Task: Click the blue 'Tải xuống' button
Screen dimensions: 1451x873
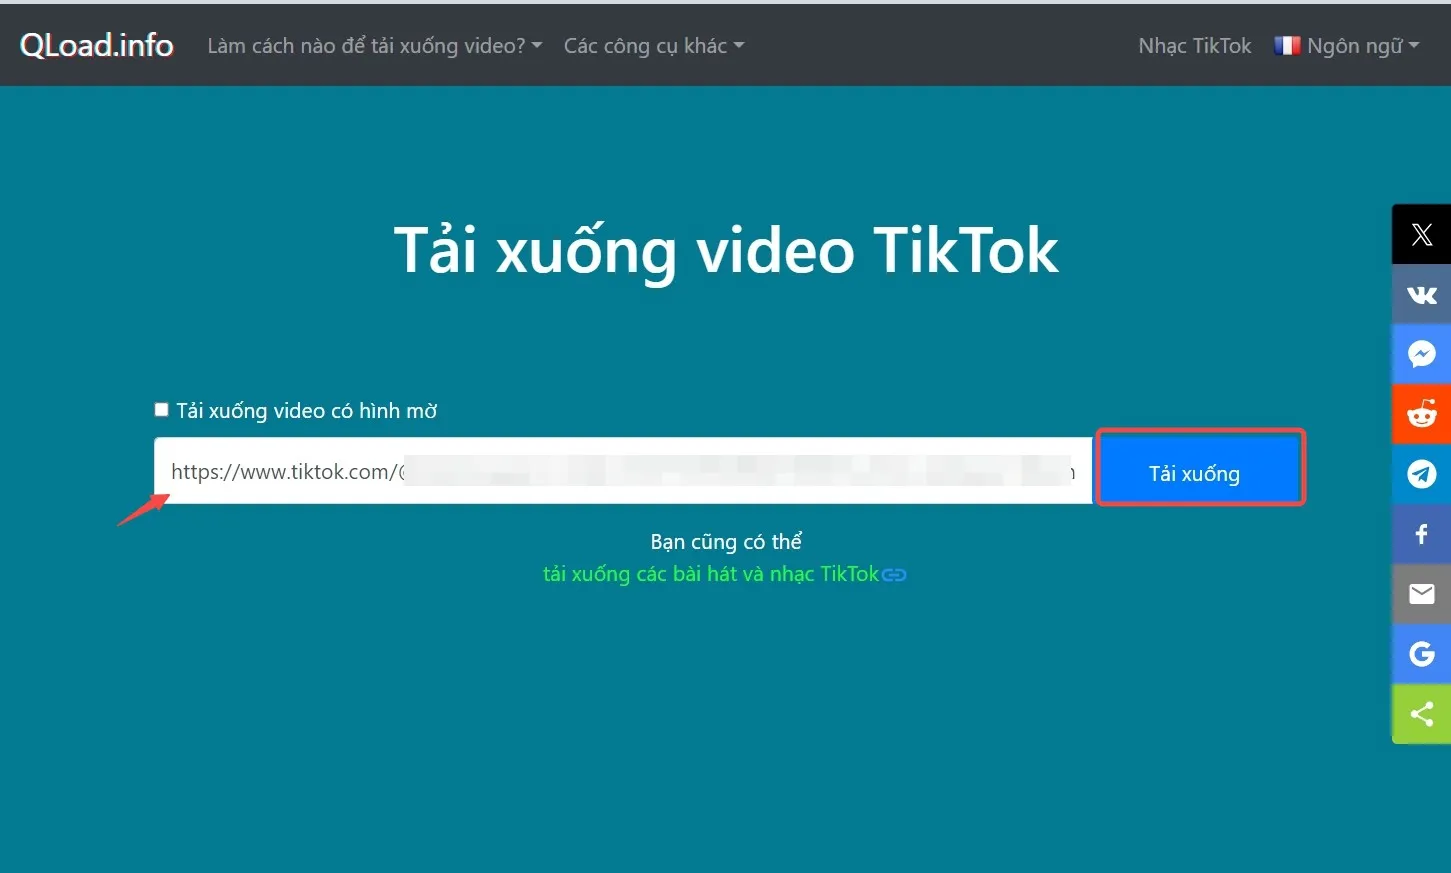Action: click(1200, 468)
